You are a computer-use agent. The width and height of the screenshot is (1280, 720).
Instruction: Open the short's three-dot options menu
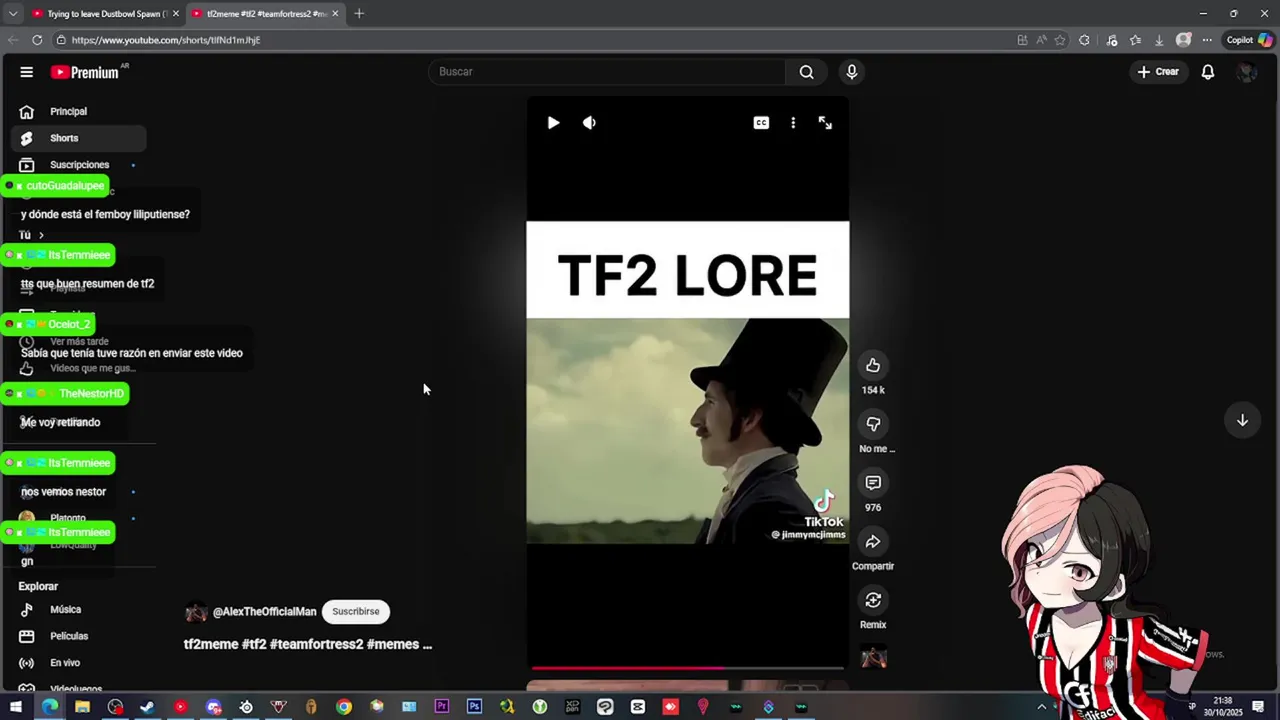tap(793, 123)
